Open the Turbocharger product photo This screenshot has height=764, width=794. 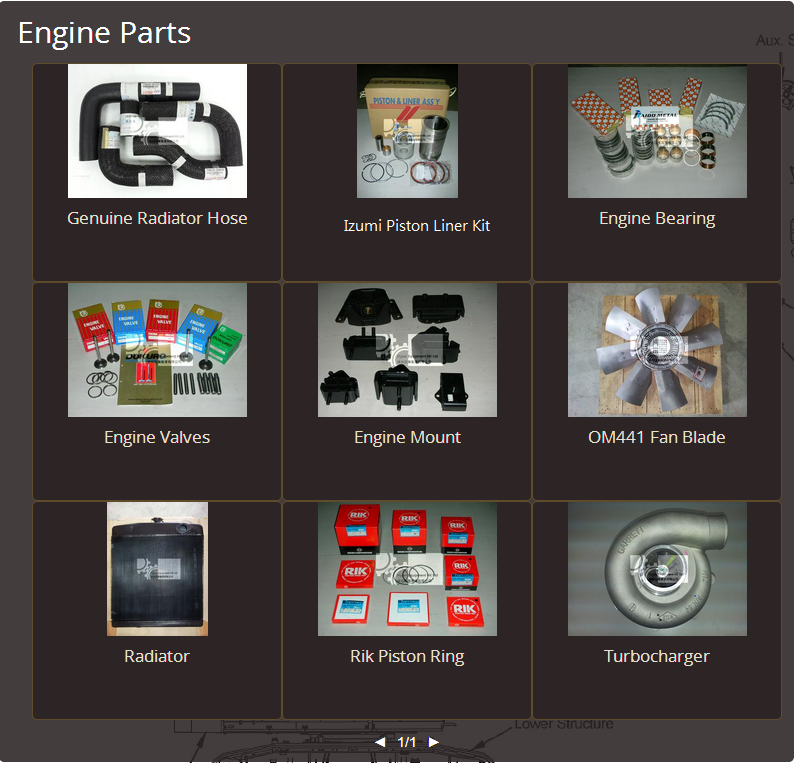(x=657, y=569)
